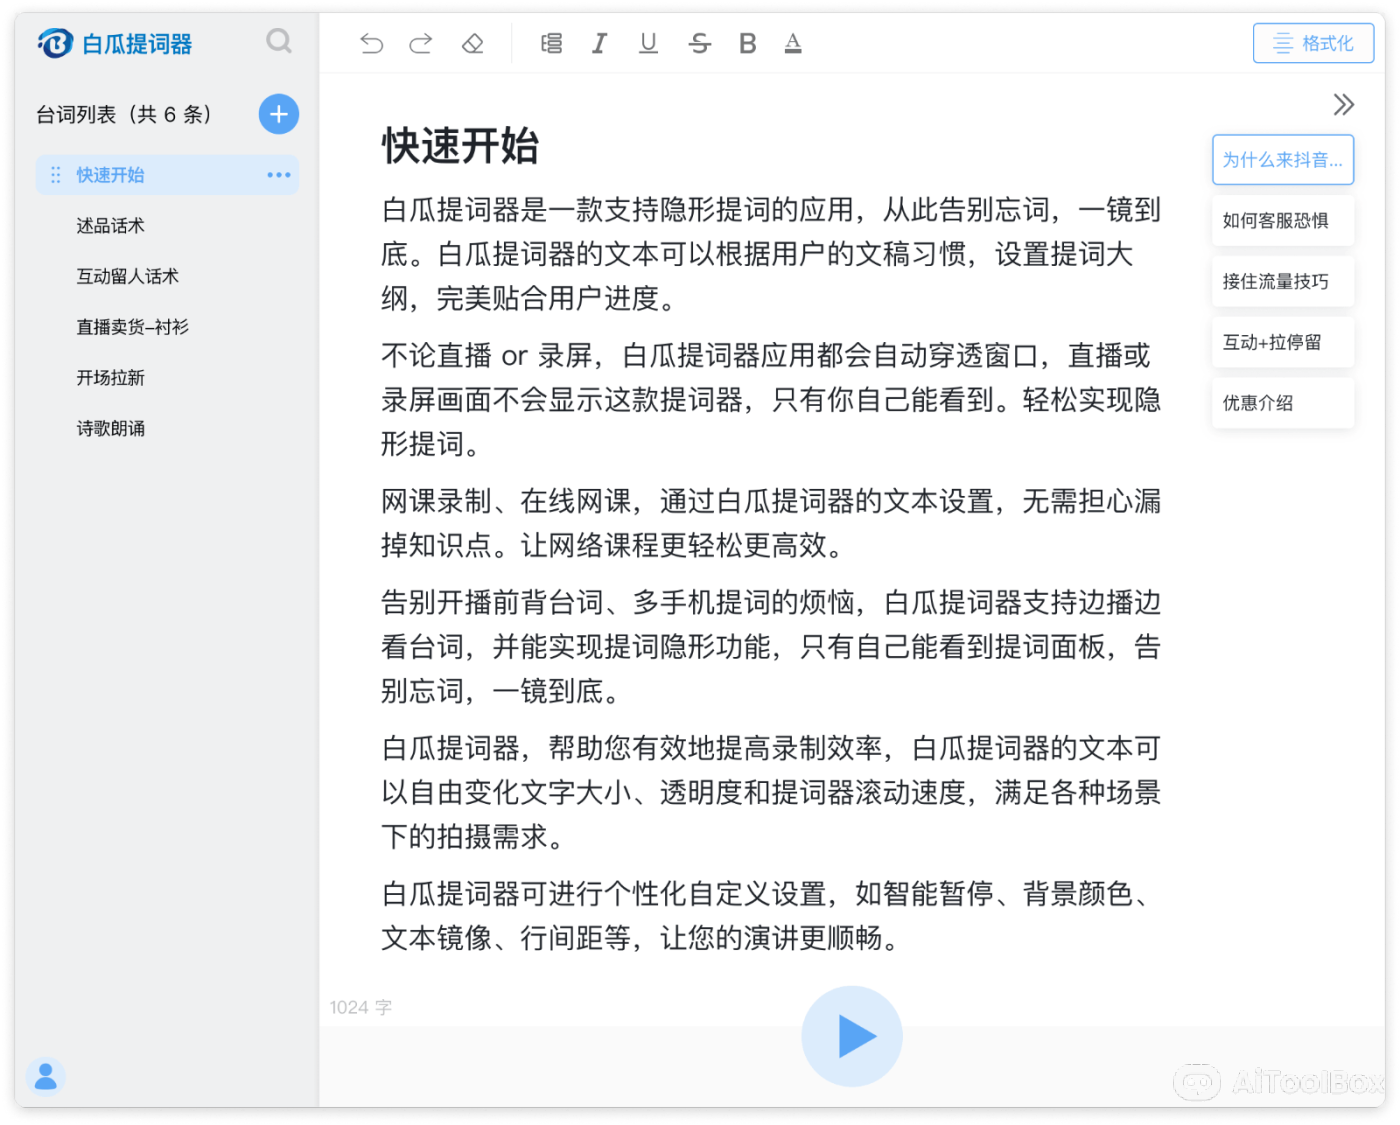Click the 格式化 button

pos(1313,43)
